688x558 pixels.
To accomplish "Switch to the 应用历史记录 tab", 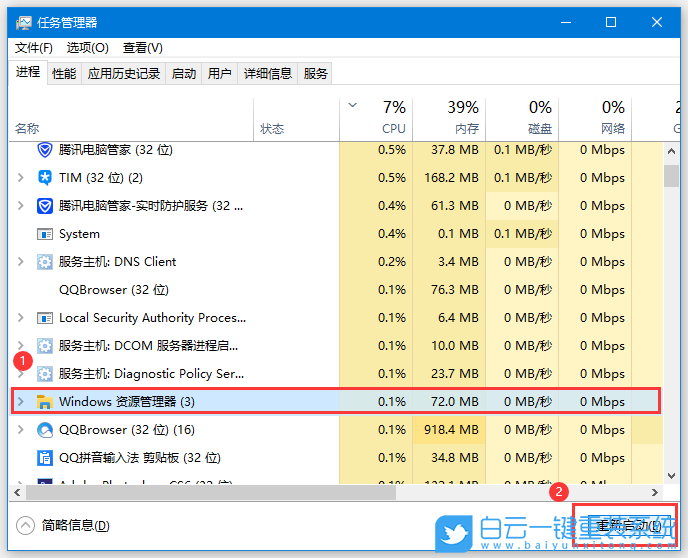I will point(124,74).
